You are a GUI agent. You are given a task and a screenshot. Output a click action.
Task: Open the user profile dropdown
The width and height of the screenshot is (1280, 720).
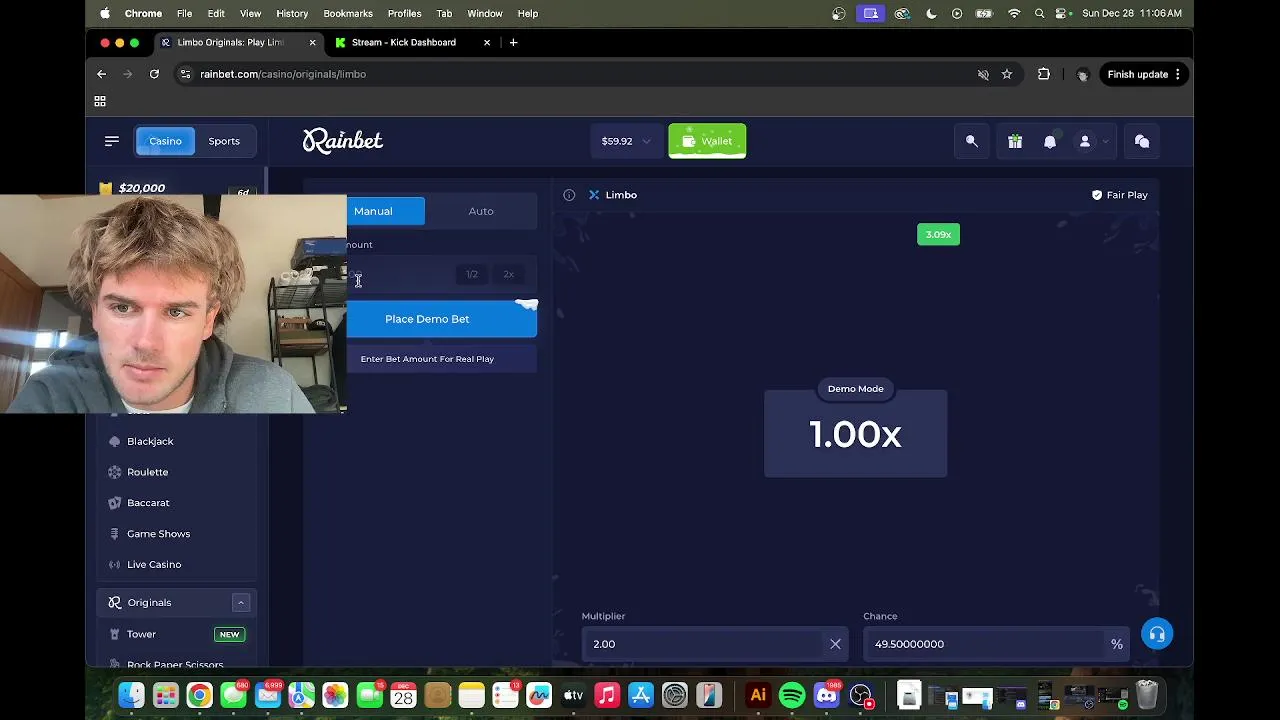coord(1092,141)
